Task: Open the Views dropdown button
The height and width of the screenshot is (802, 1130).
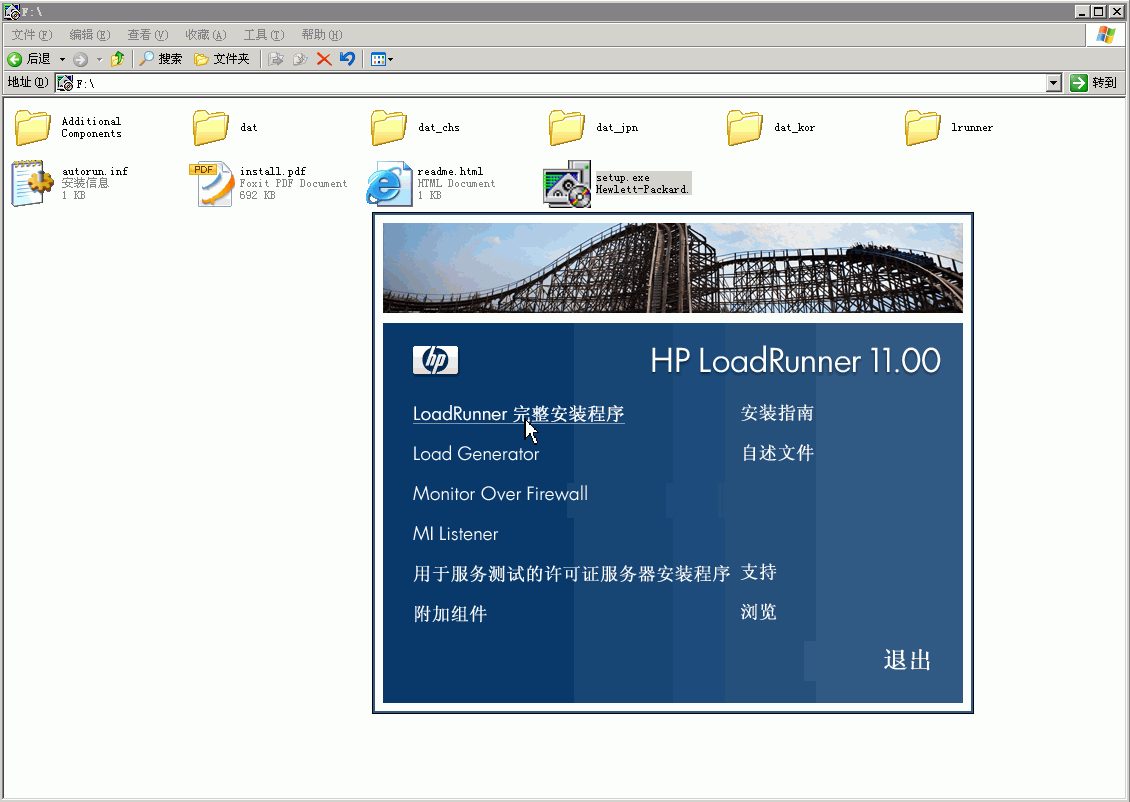Action: click(381, 59)
